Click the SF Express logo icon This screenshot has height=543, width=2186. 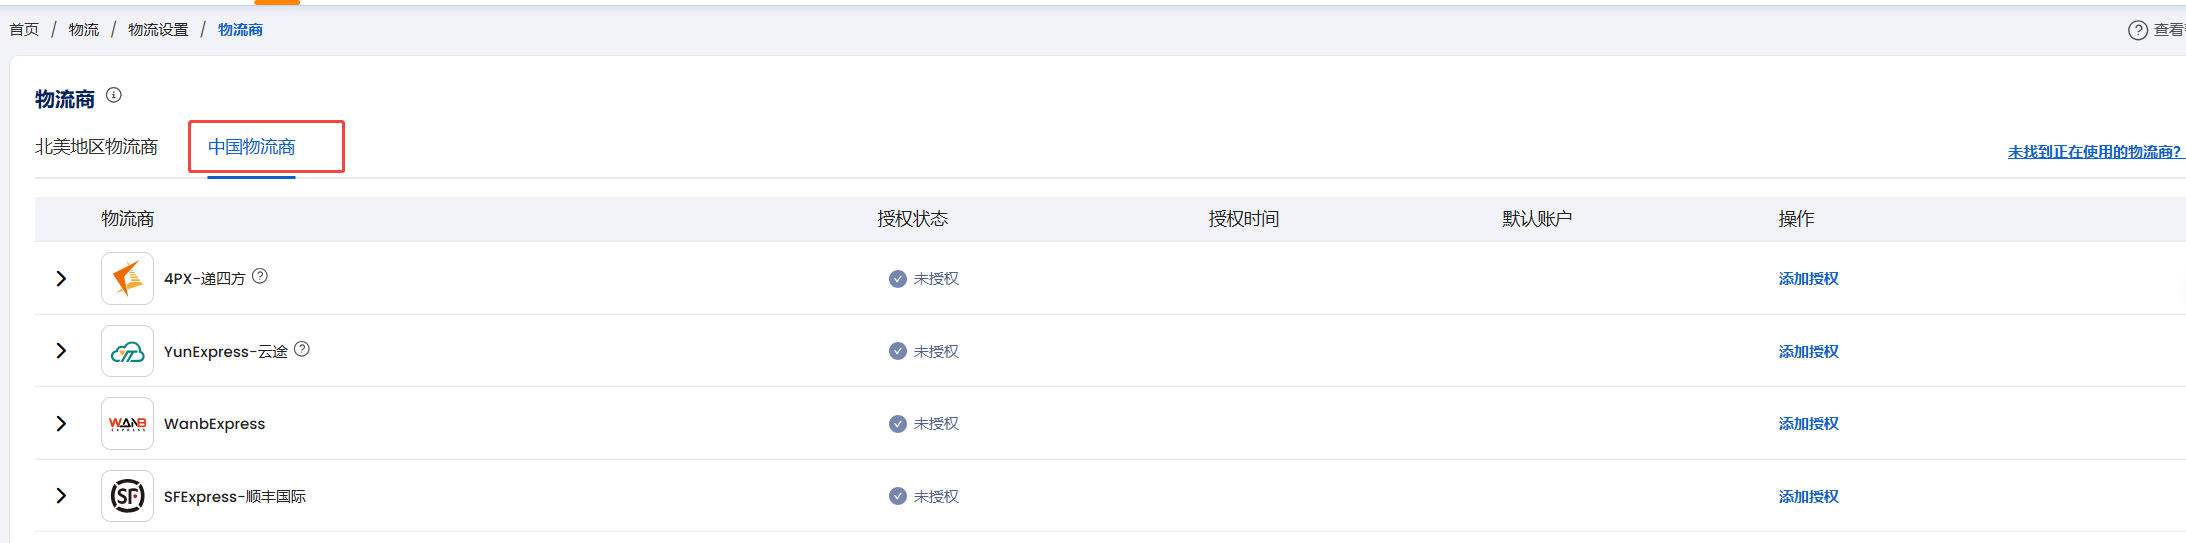tap(127, 496)
